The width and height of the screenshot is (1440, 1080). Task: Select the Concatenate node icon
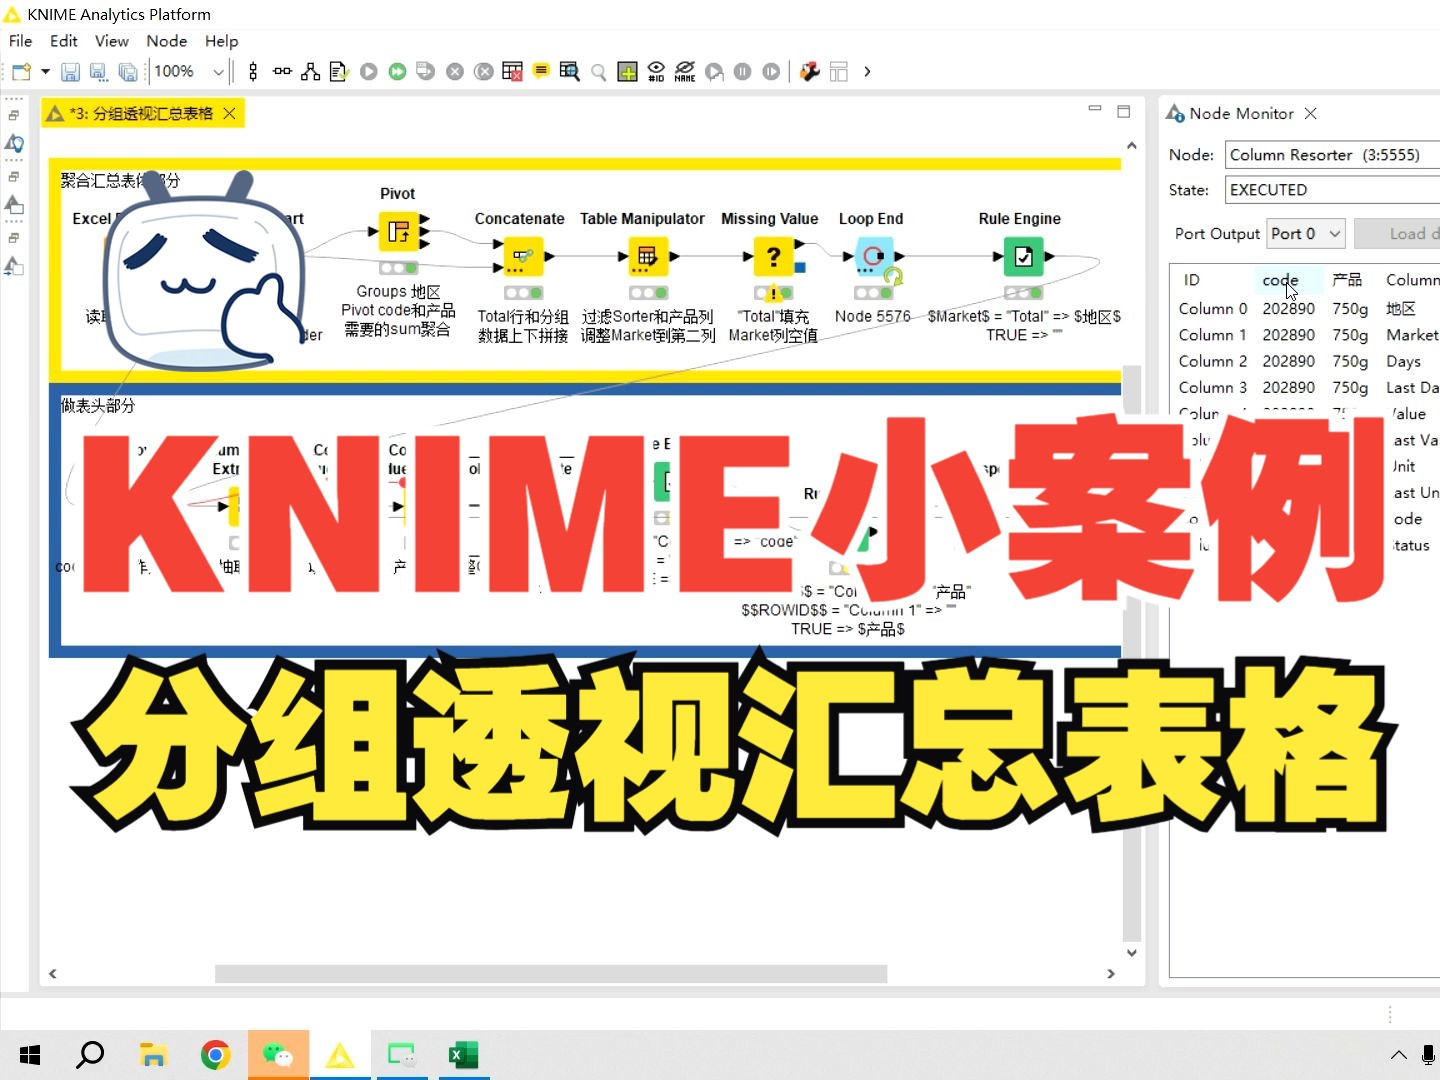click(523, 257)
